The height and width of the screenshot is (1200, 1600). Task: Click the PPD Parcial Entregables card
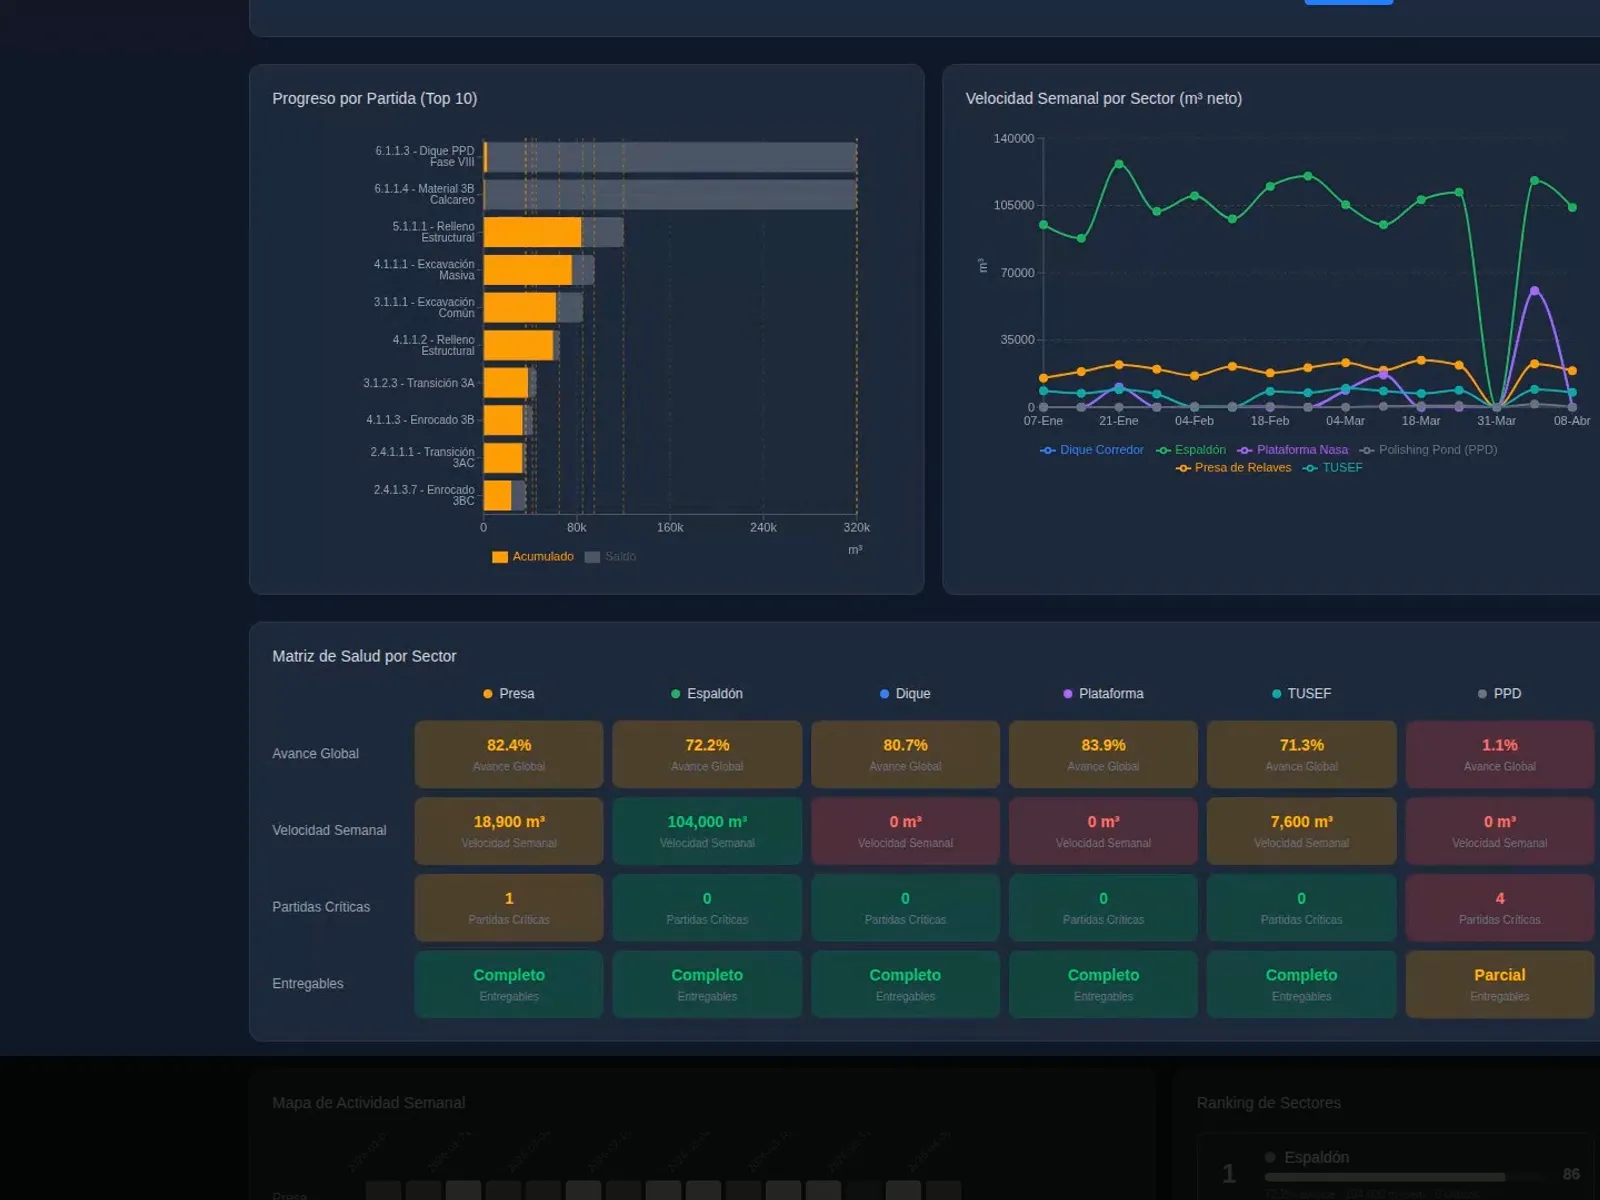(1499, 984)
